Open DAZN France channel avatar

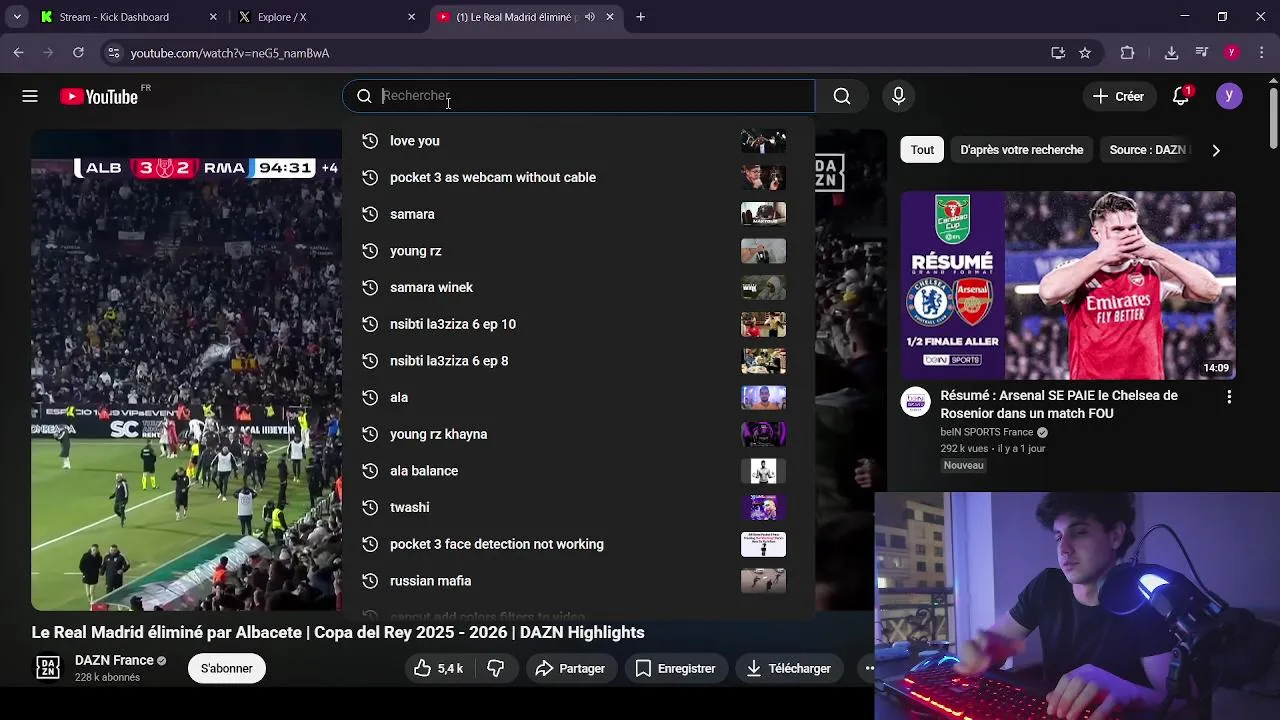48,668
